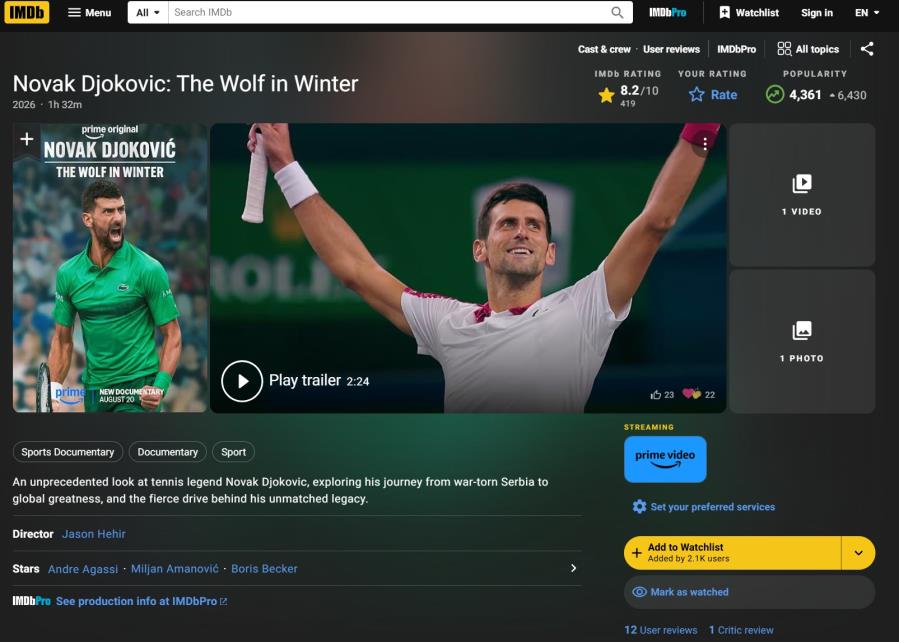
Task: See production info at IMDbPro
Action: (x=142, y=601)
